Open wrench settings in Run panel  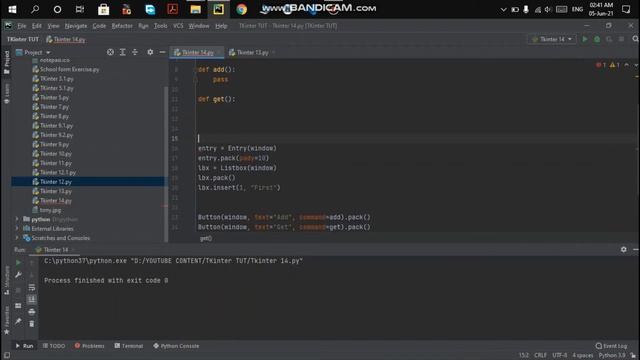tap(18, 275)
